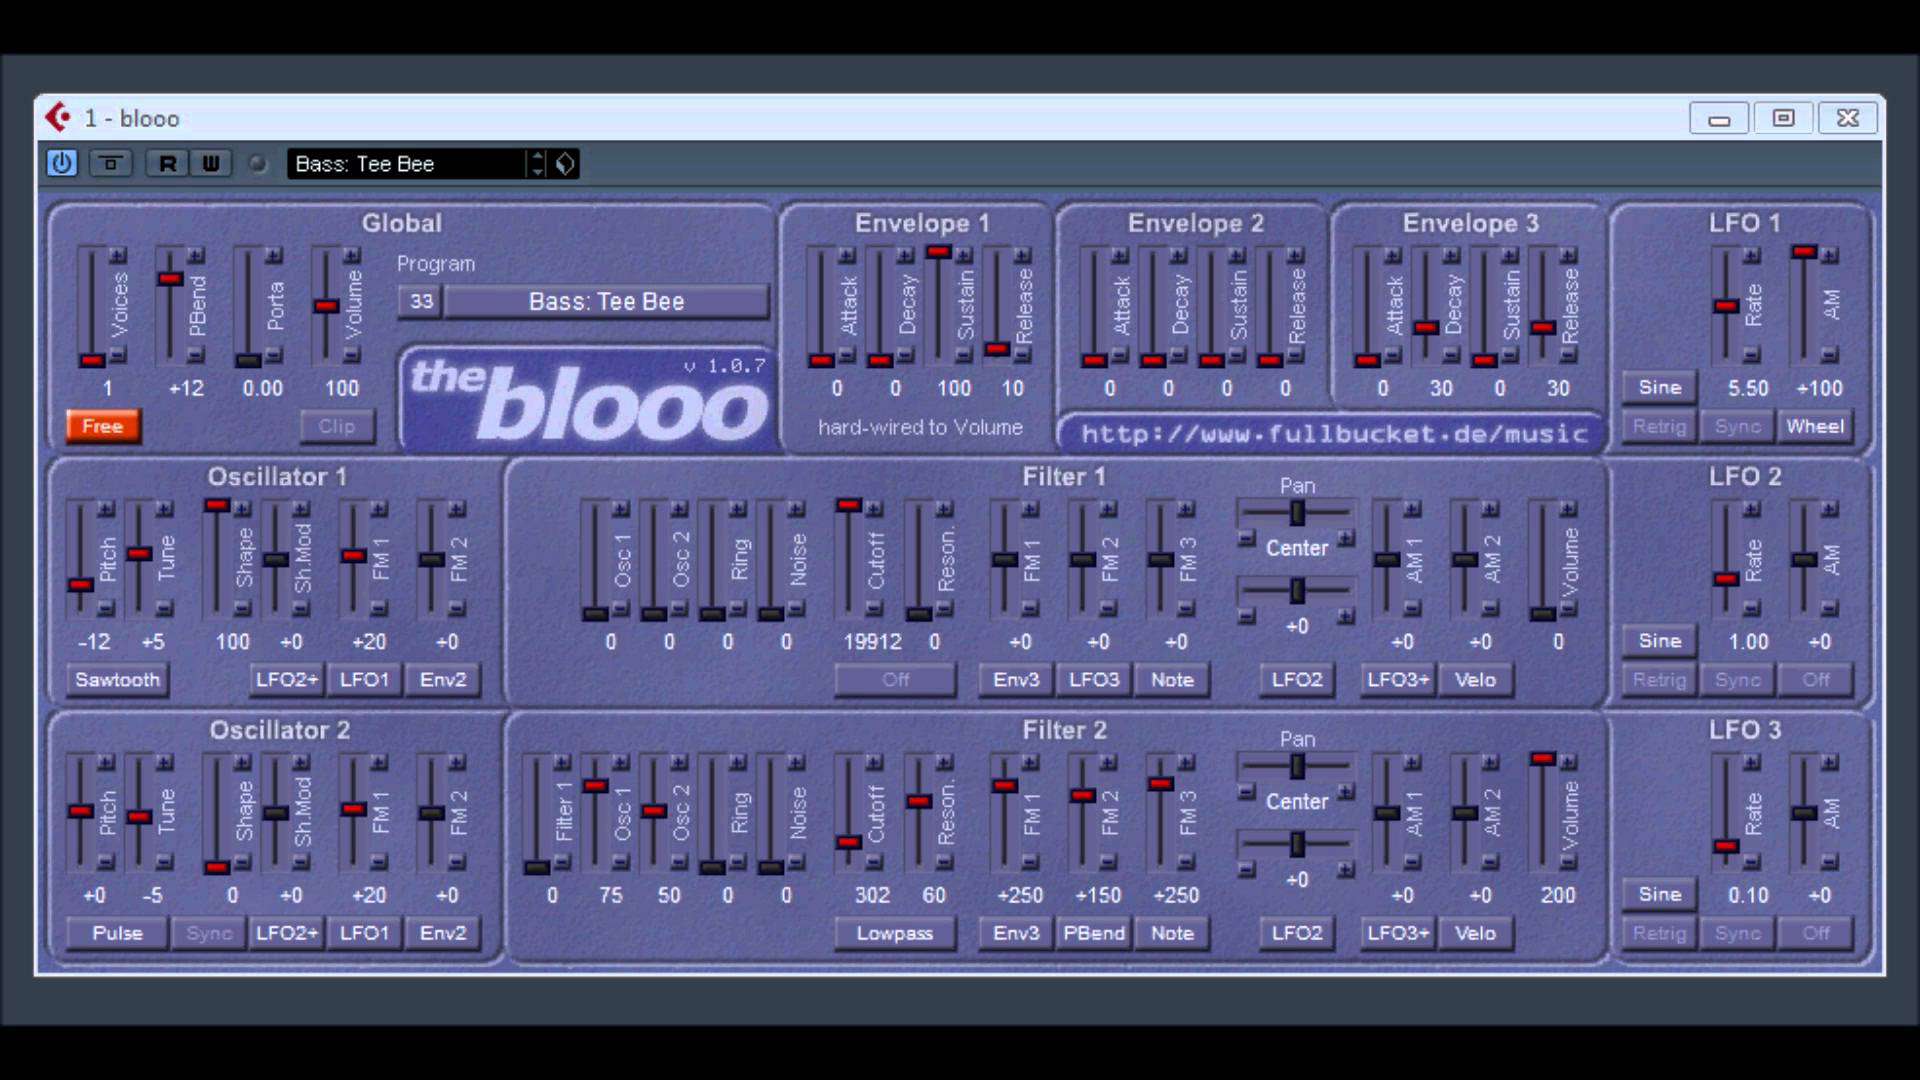Click the preset down-arrow stepper
Viewport: 1920px width, 1080px height.
tap(537, 170)
